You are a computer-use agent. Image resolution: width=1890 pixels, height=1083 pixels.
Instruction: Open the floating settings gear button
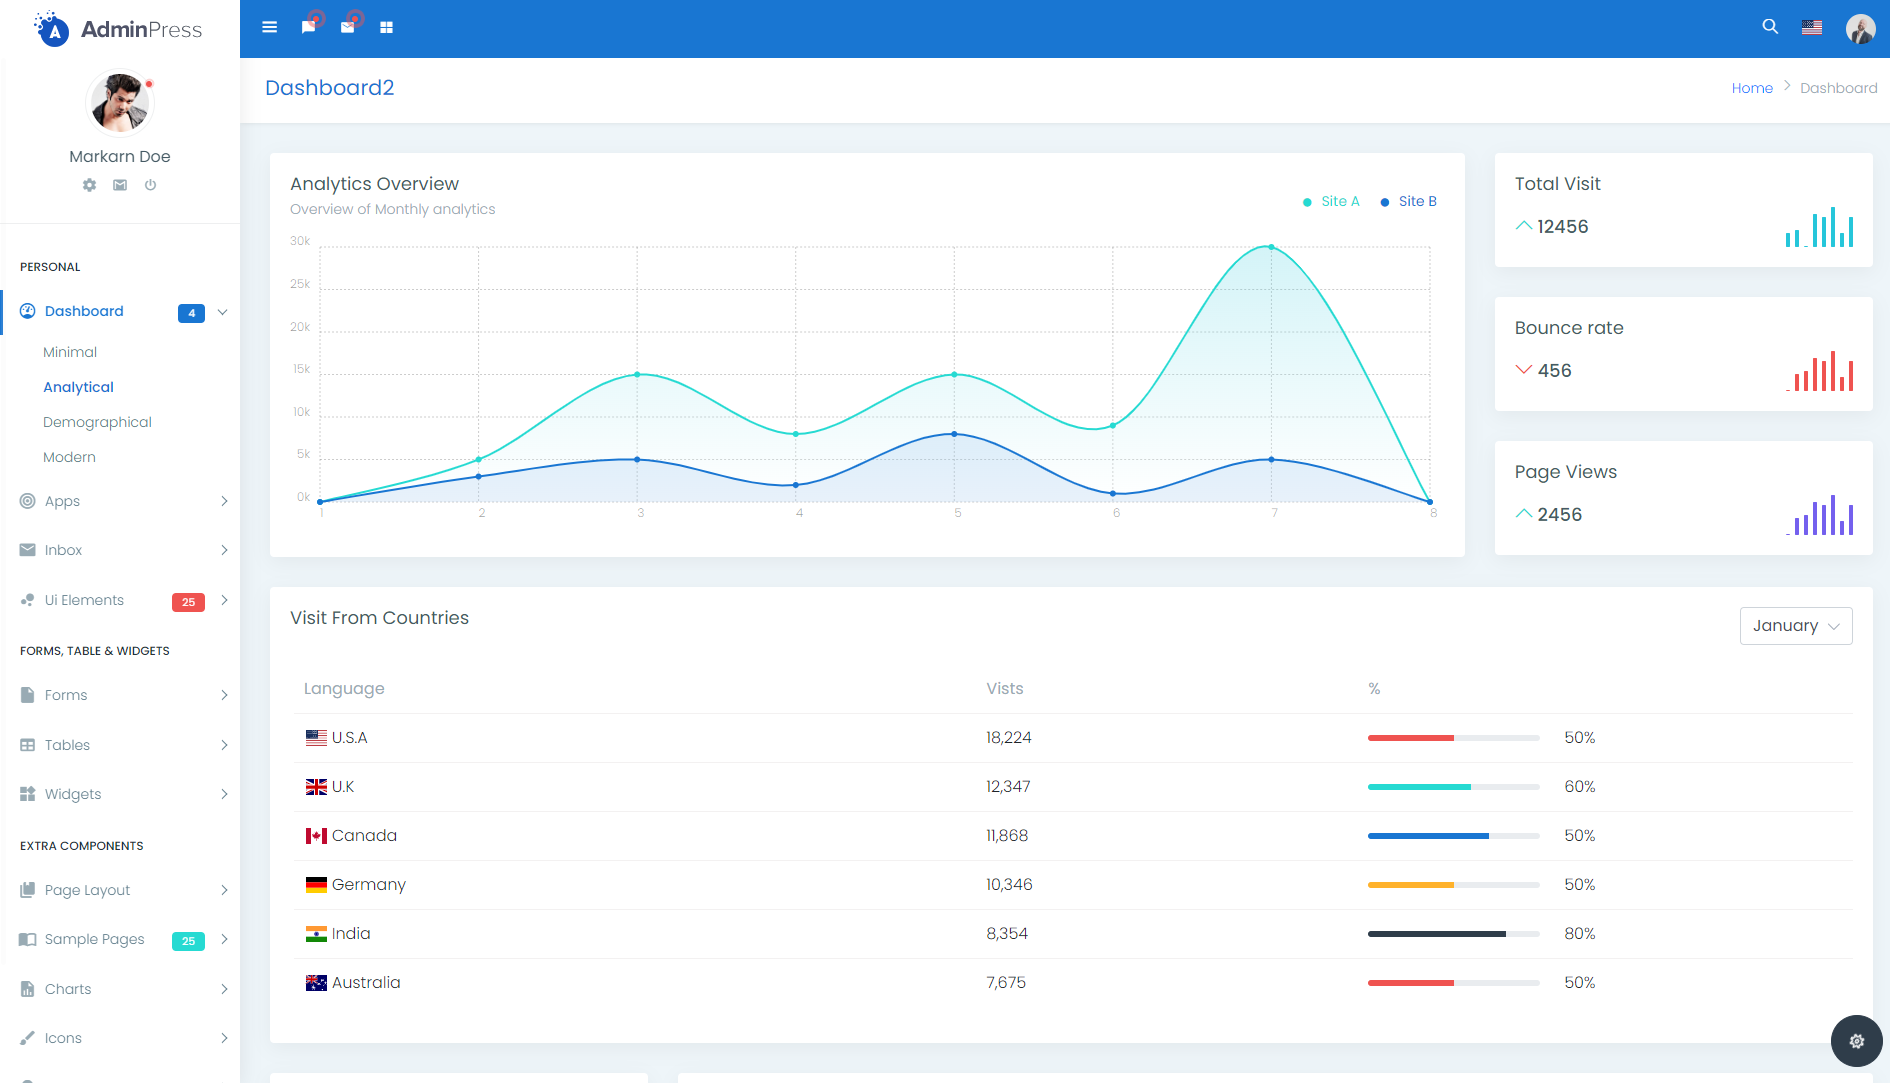click(1856, 1041)
